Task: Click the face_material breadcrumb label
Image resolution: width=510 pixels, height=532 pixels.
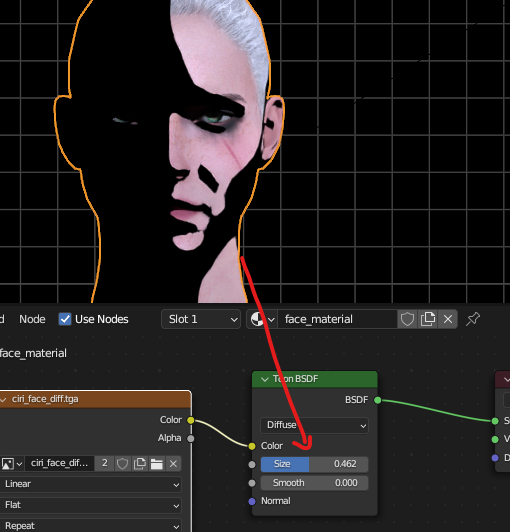Action: 33,354
